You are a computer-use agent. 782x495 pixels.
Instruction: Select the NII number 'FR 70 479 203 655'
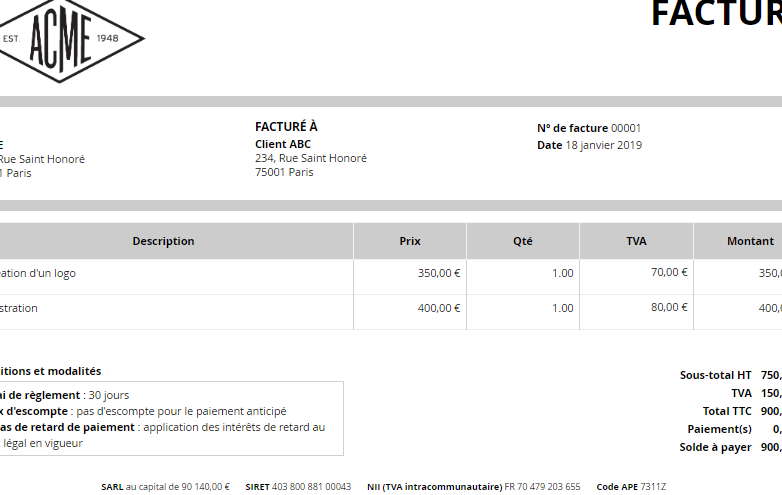pyautogui.click(x=542, y=487)
